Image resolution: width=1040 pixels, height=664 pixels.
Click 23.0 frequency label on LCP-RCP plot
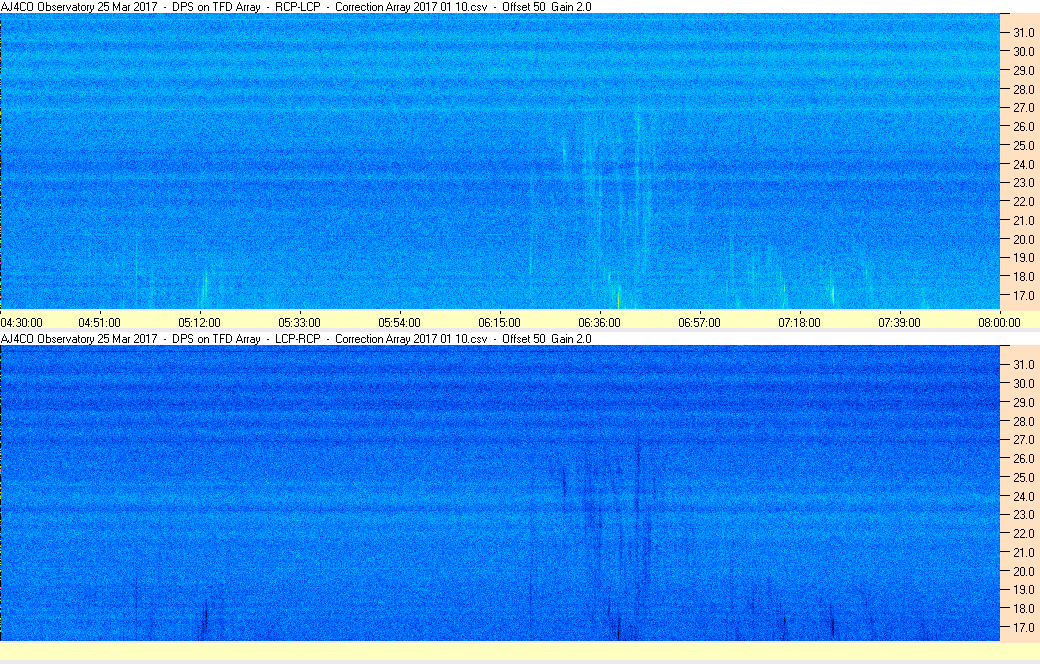coord(1023,515)
